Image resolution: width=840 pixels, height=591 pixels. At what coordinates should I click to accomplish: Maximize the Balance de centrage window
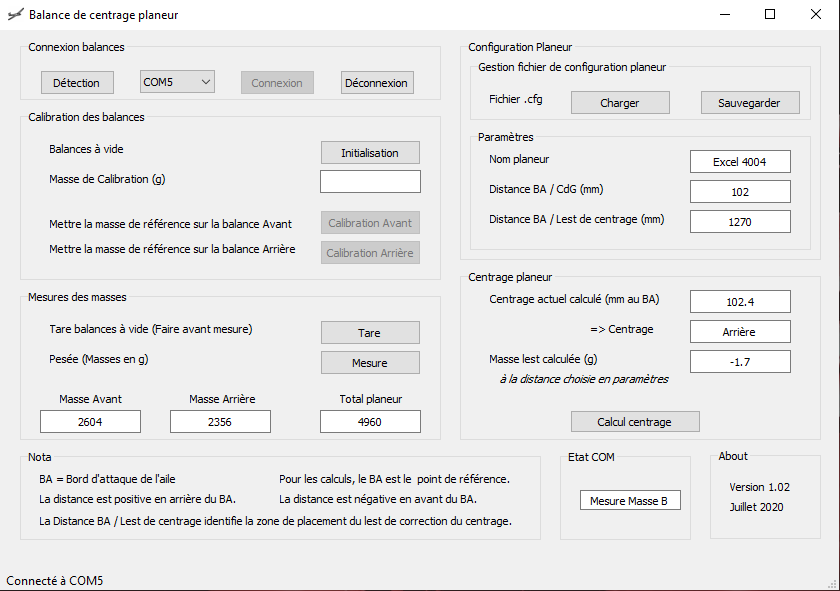pyautogui.click(x=770, y=14)
